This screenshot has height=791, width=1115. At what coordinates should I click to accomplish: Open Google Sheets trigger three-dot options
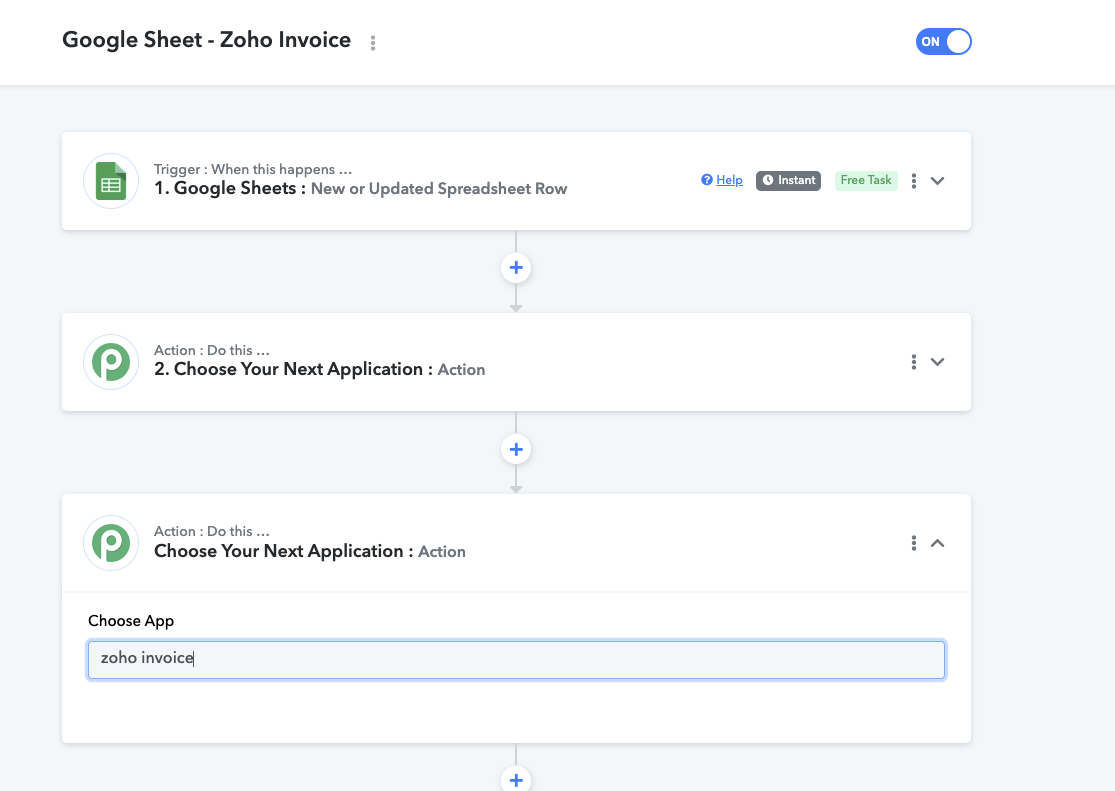914,181
